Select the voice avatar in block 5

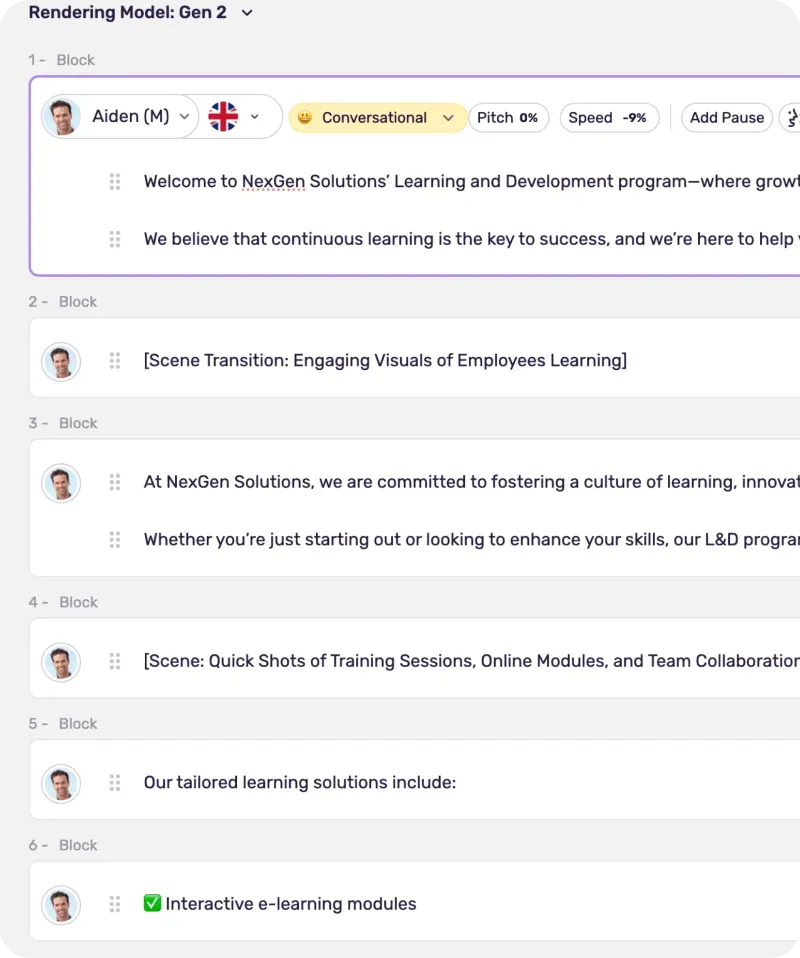61,783
